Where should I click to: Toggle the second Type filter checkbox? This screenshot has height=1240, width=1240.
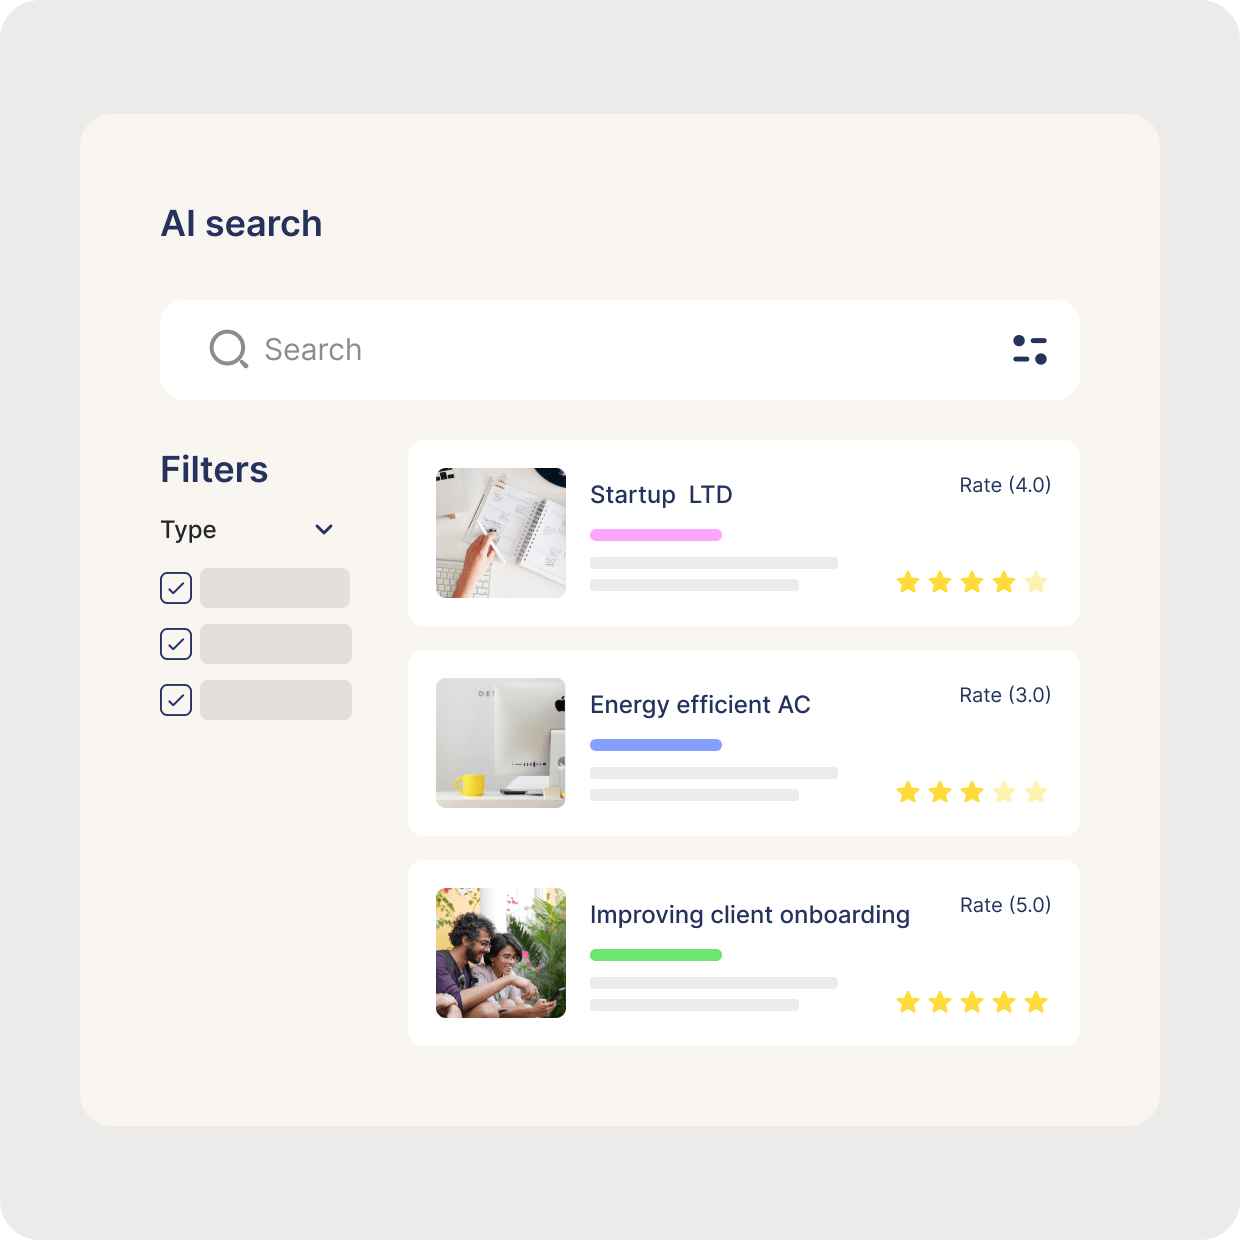coord(176,644)
